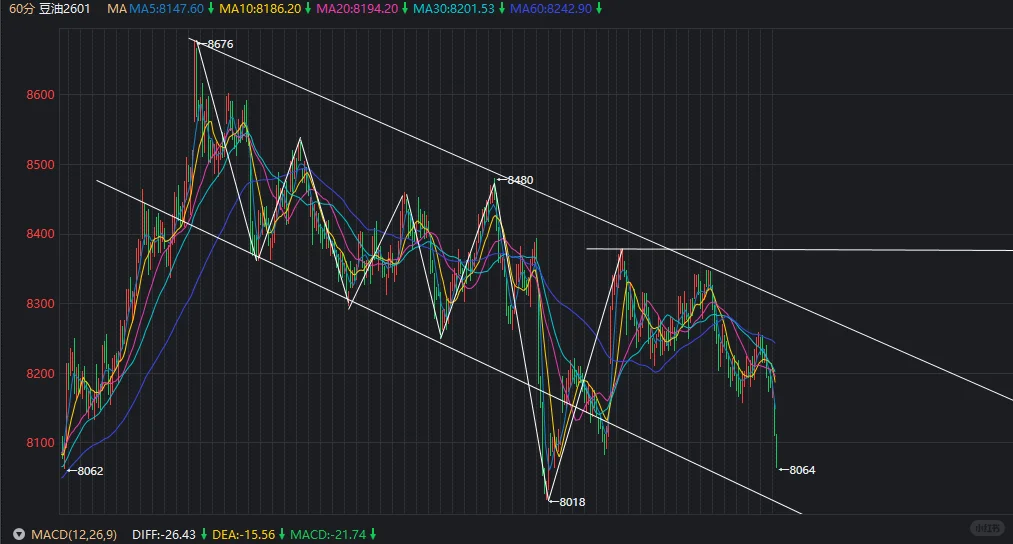
Task: Click the MA indicator label
Action: pos(117,8)
